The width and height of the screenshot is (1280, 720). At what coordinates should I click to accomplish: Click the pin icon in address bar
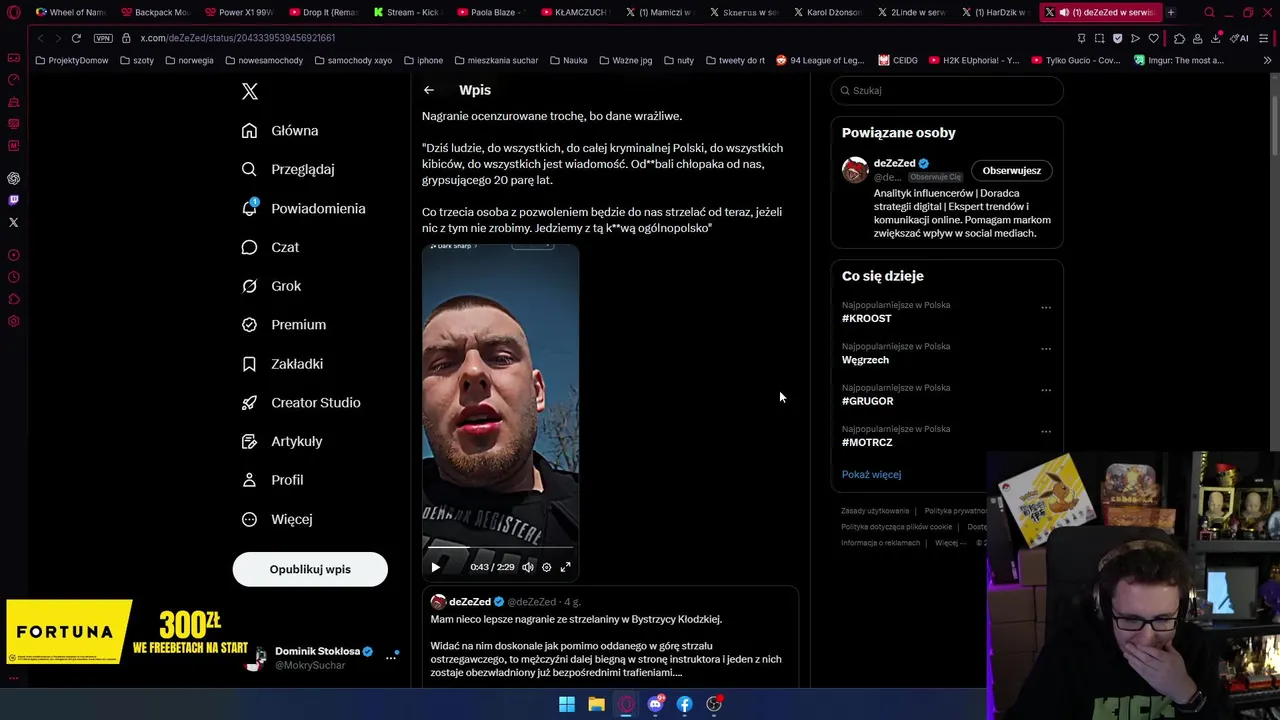coord(1081,38)
